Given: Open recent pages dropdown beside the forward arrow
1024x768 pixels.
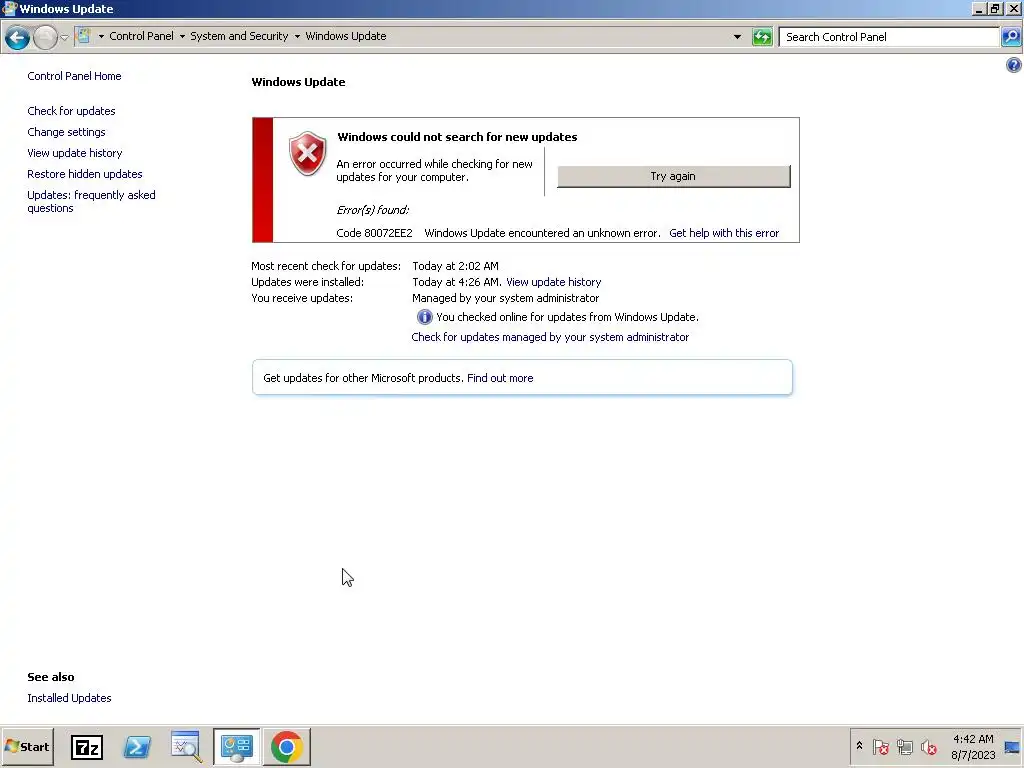Looking at the screenshot, I should pyautogui.click(x=65, y=37).
